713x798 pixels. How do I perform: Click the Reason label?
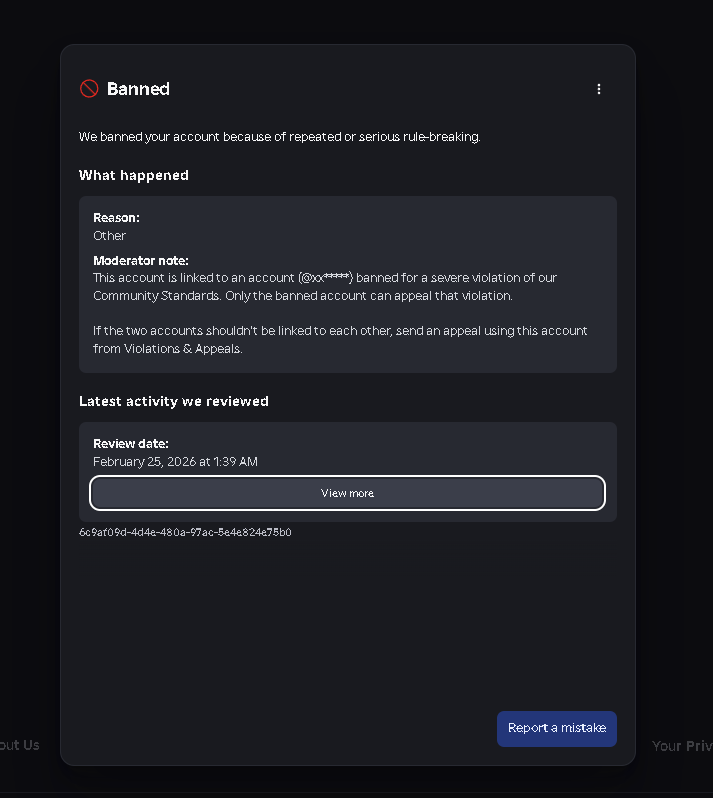[116, 217]
